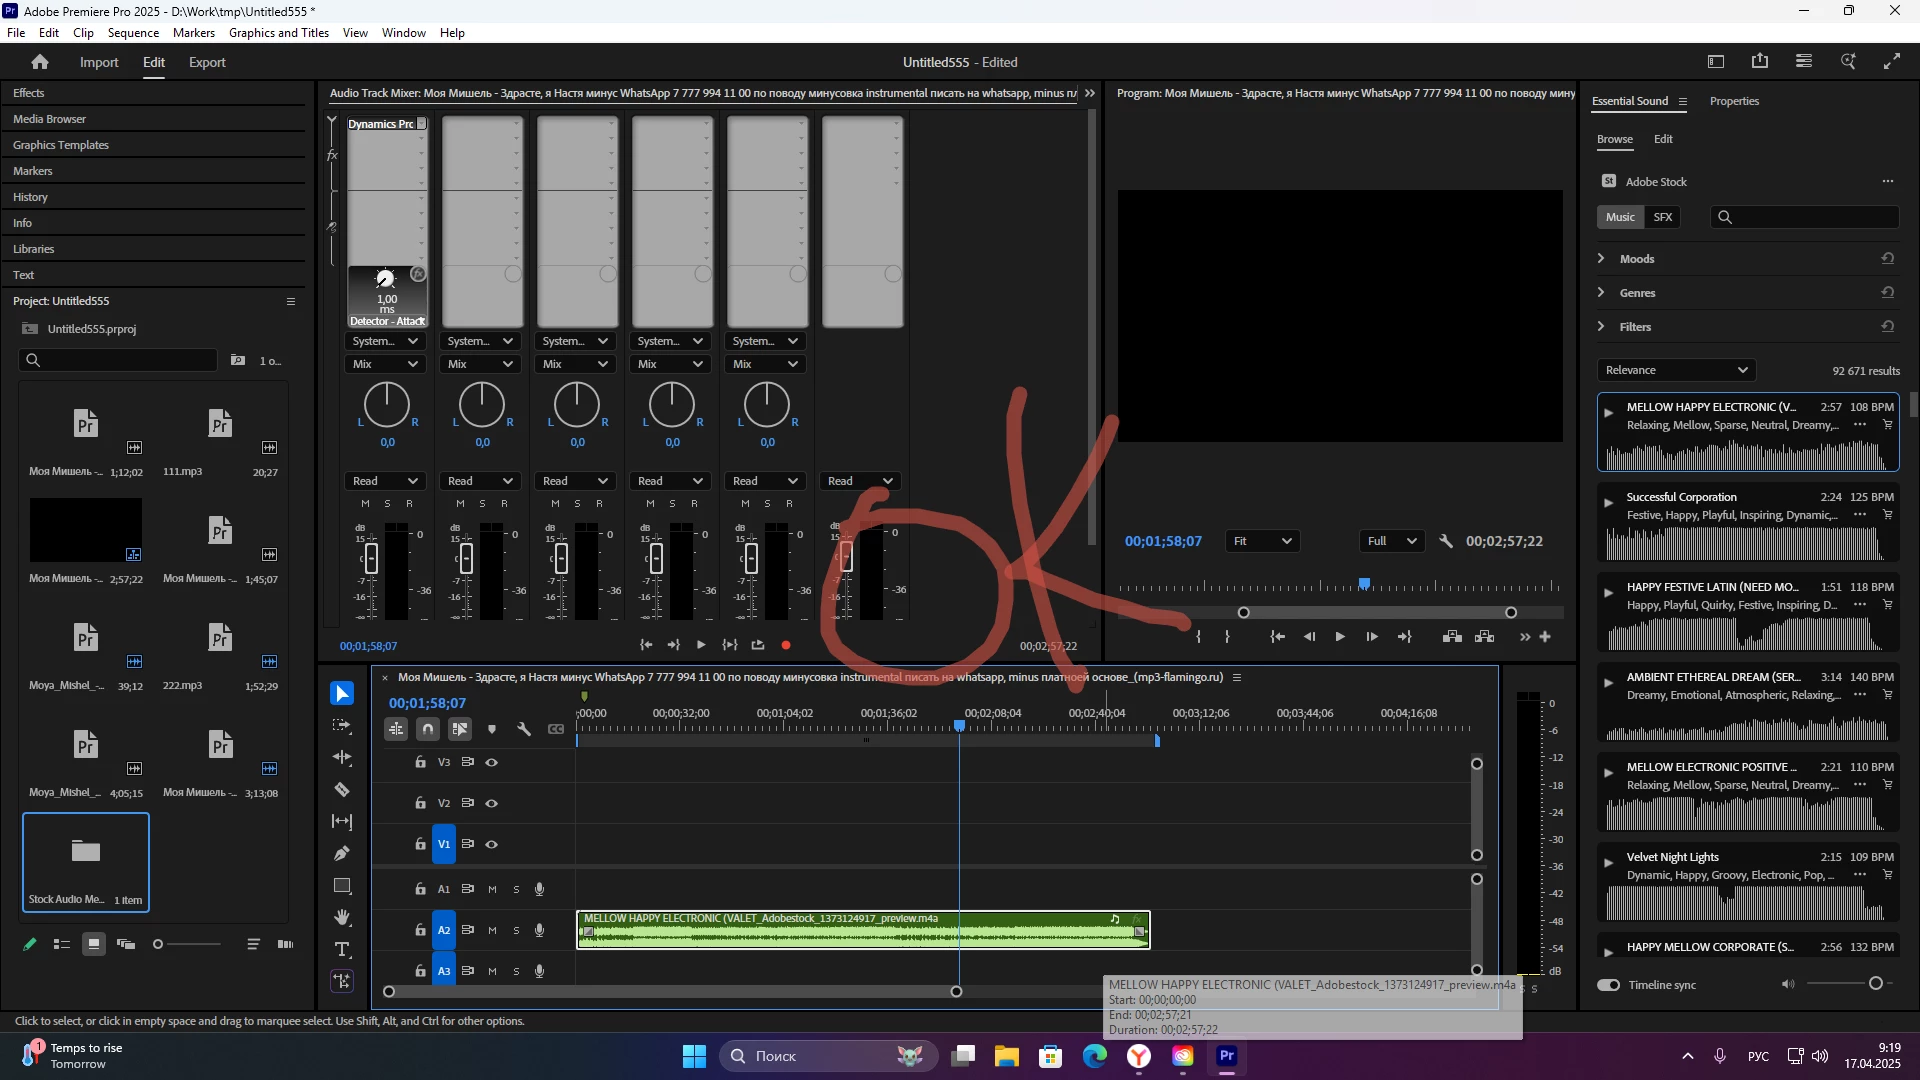Open the Fit zoom level dropdown

(x=1262, y=541)
